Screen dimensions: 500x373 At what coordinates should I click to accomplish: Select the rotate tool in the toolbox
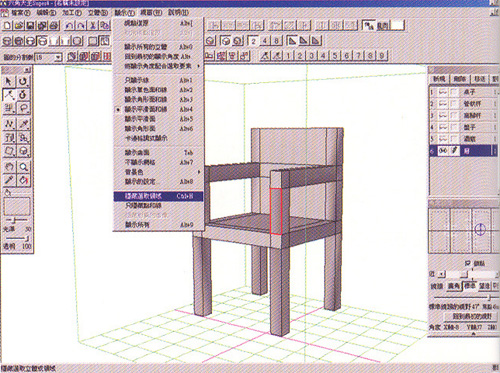23,81
